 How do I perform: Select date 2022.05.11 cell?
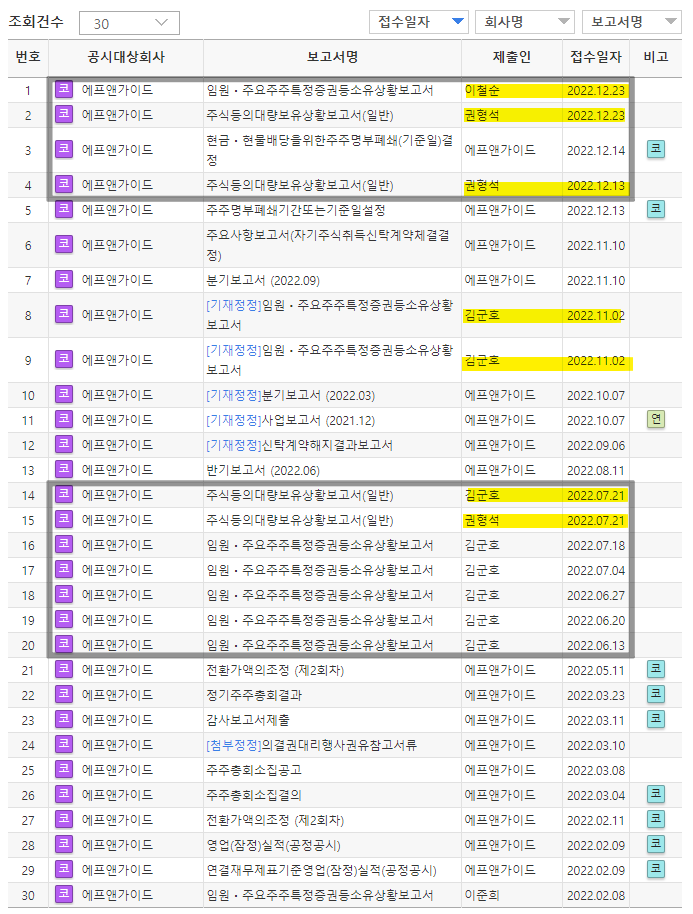596,670
